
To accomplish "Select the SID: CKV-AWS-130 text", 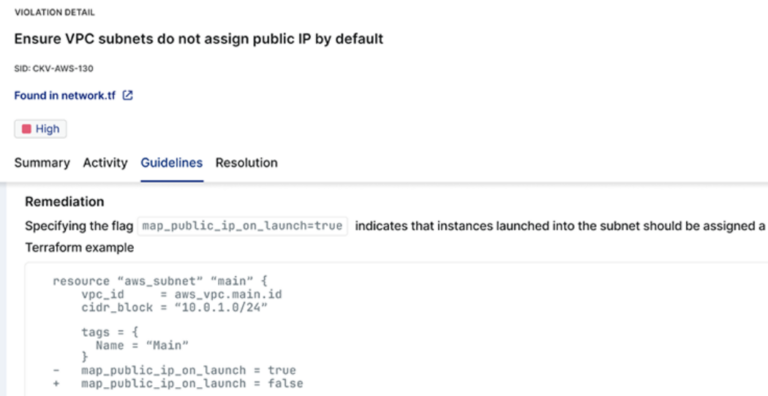I will click(54, 69).
